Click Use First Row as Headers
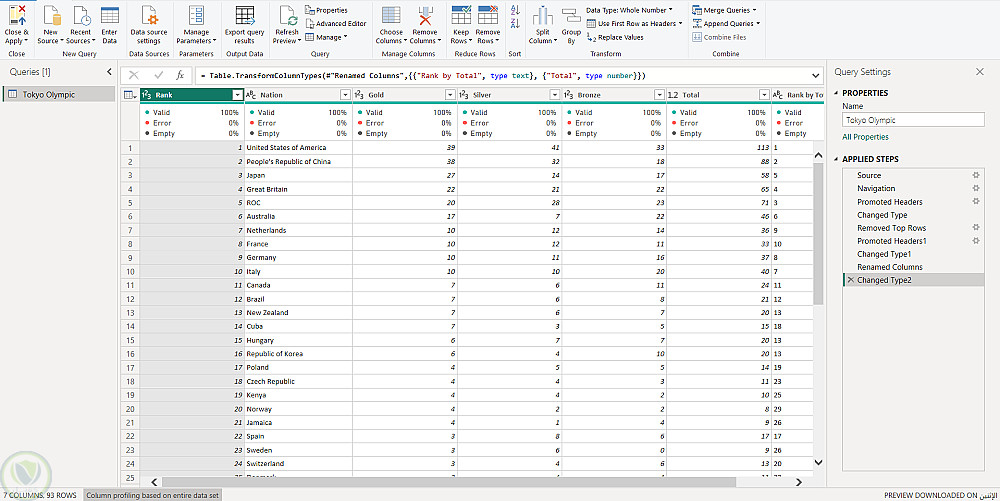Viewport: 1000px width, 501px height. (x=635, y=24)
